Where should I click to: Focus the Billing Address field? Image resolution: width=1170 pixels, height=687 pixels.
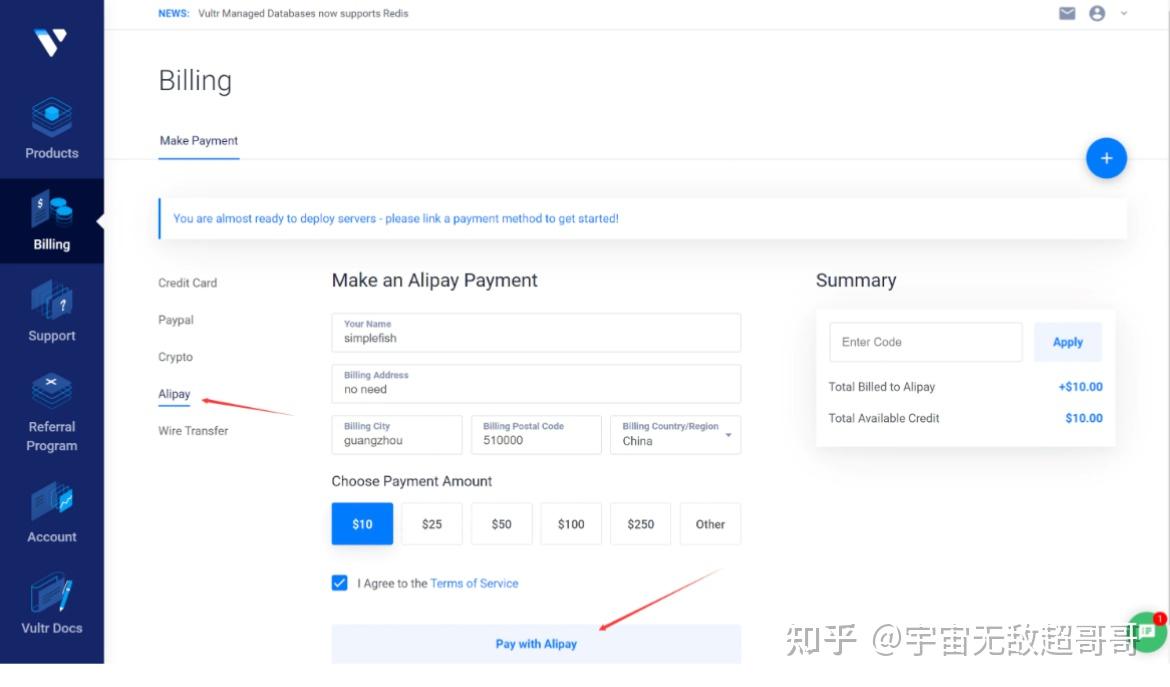click(x=536, y=383)
